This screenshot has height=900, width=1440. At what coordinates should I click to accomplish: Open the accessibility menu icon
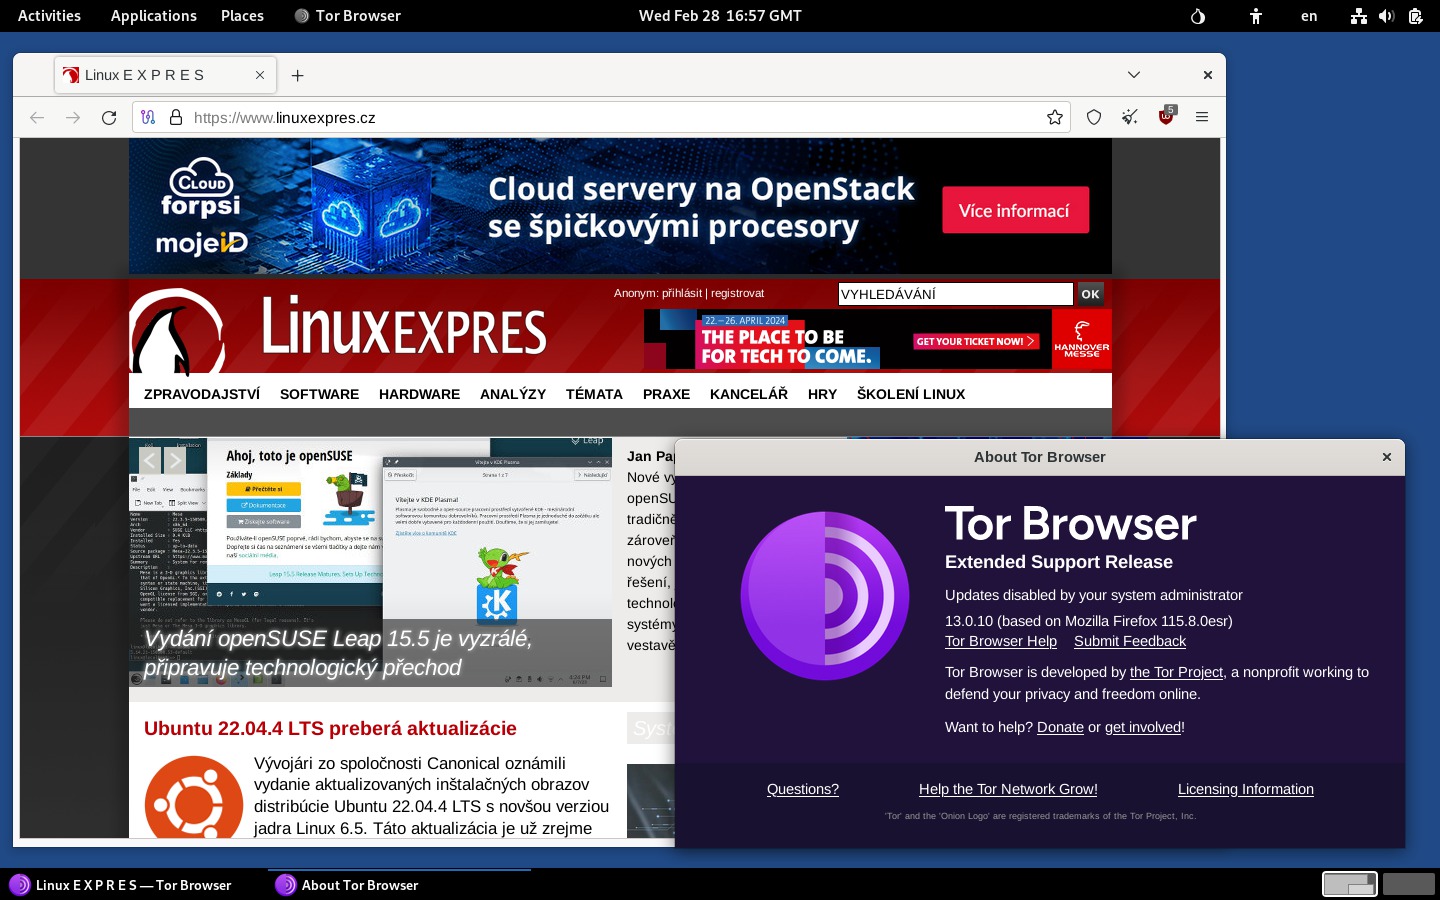coord(1256,16)
